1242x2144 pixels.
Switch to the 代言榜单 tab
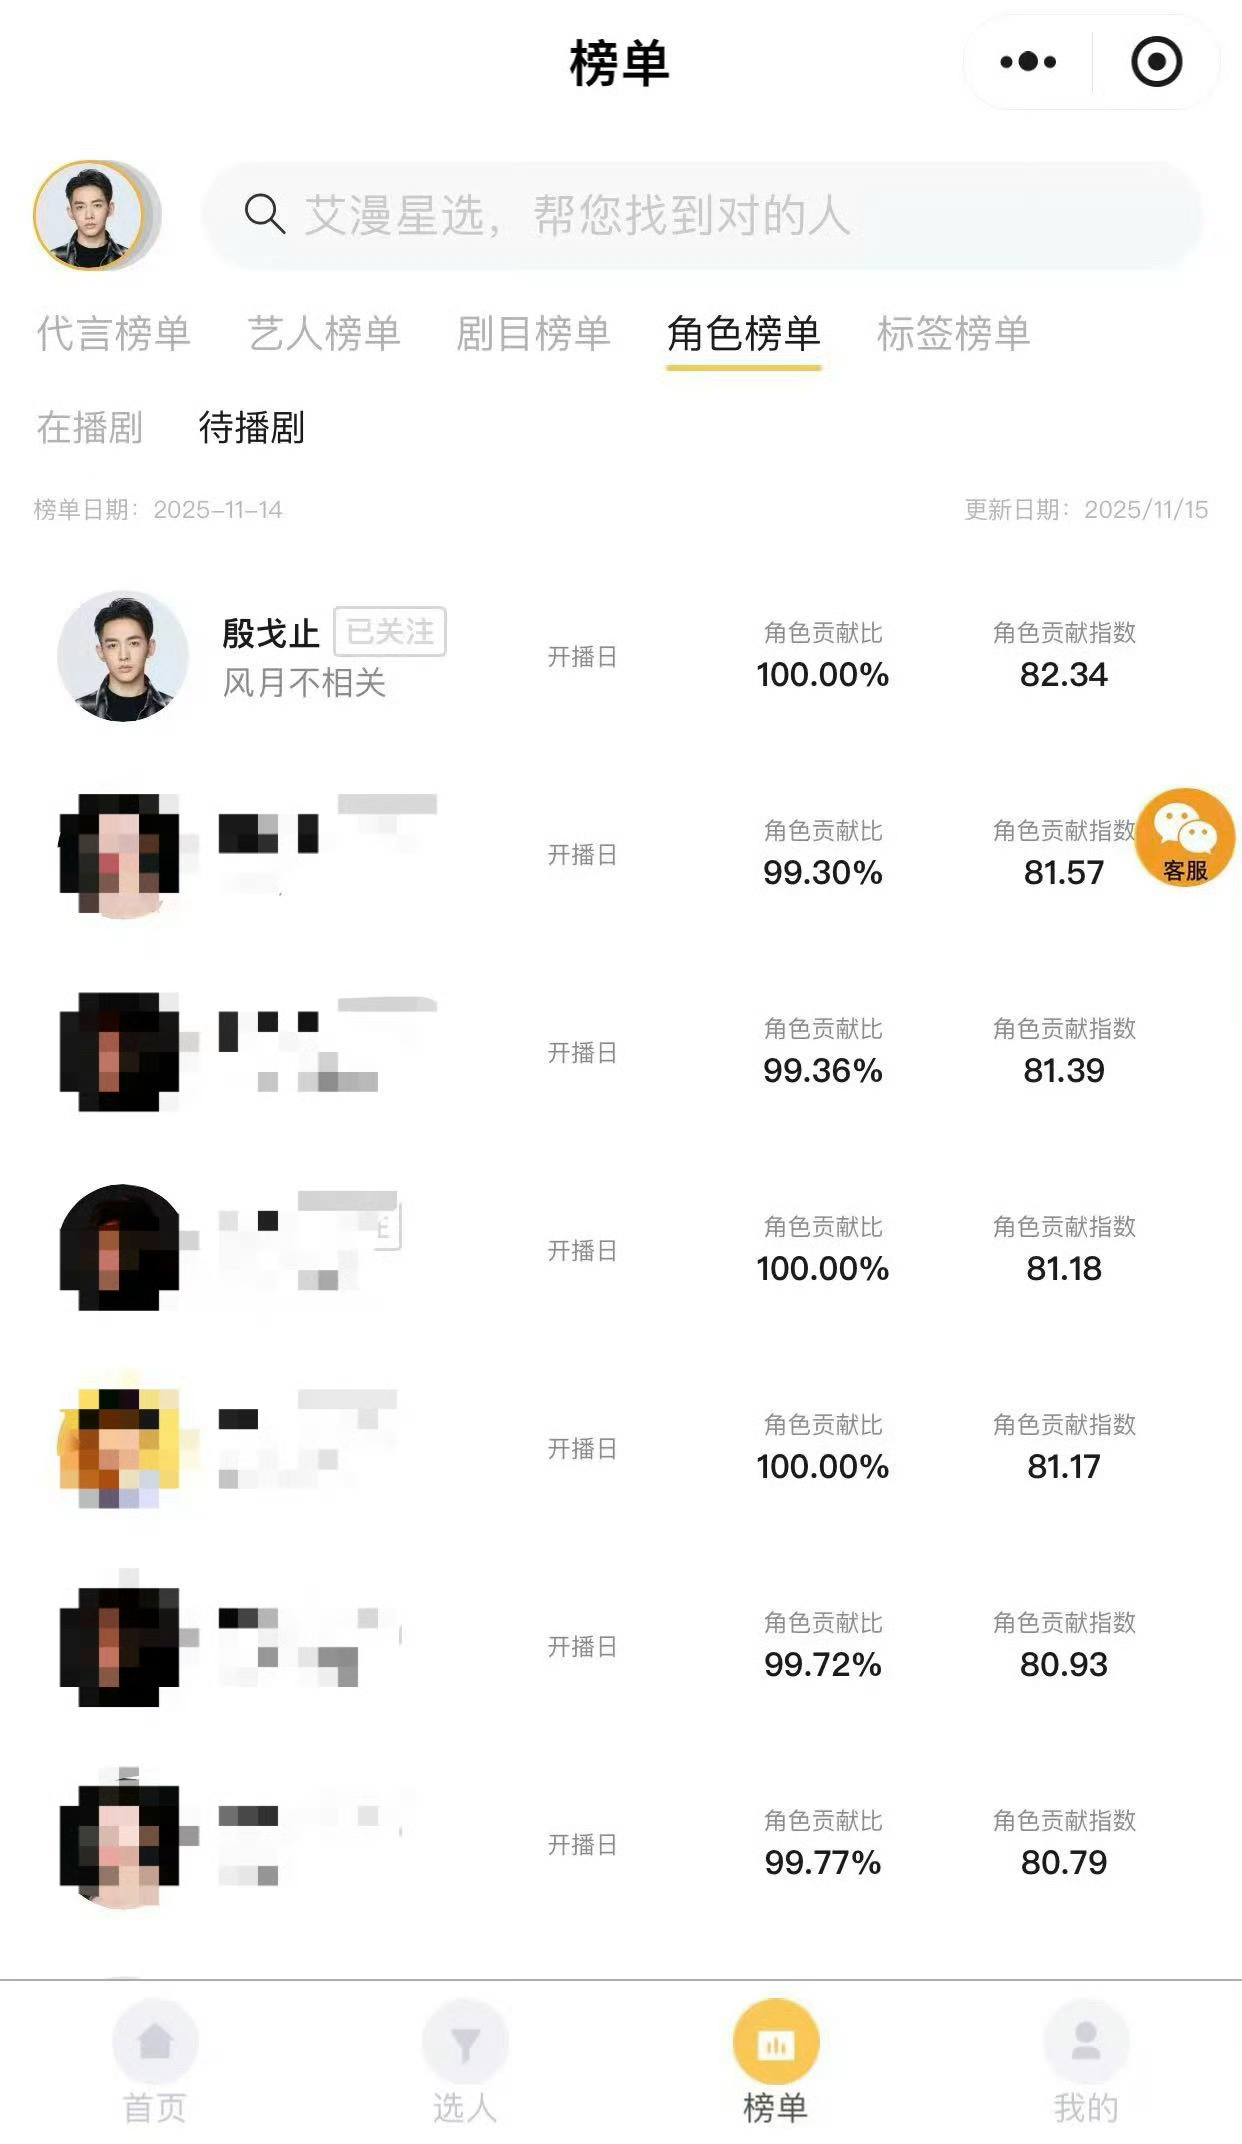[113, 333]
